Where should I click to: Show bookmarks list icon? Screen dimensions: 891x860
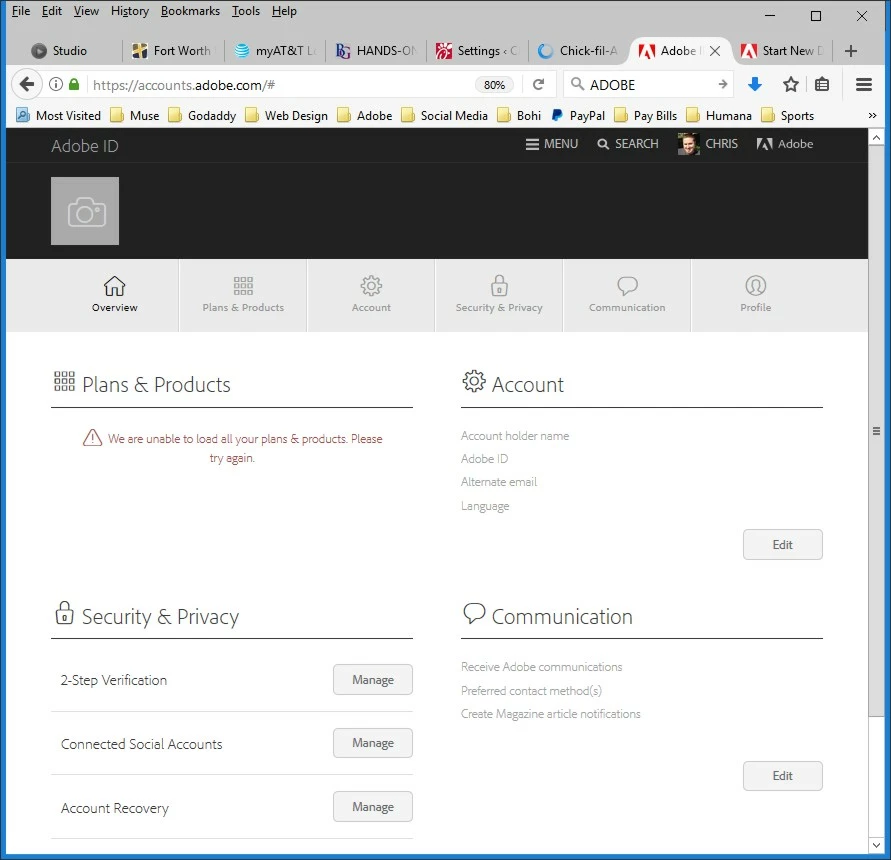pos(822,85)
